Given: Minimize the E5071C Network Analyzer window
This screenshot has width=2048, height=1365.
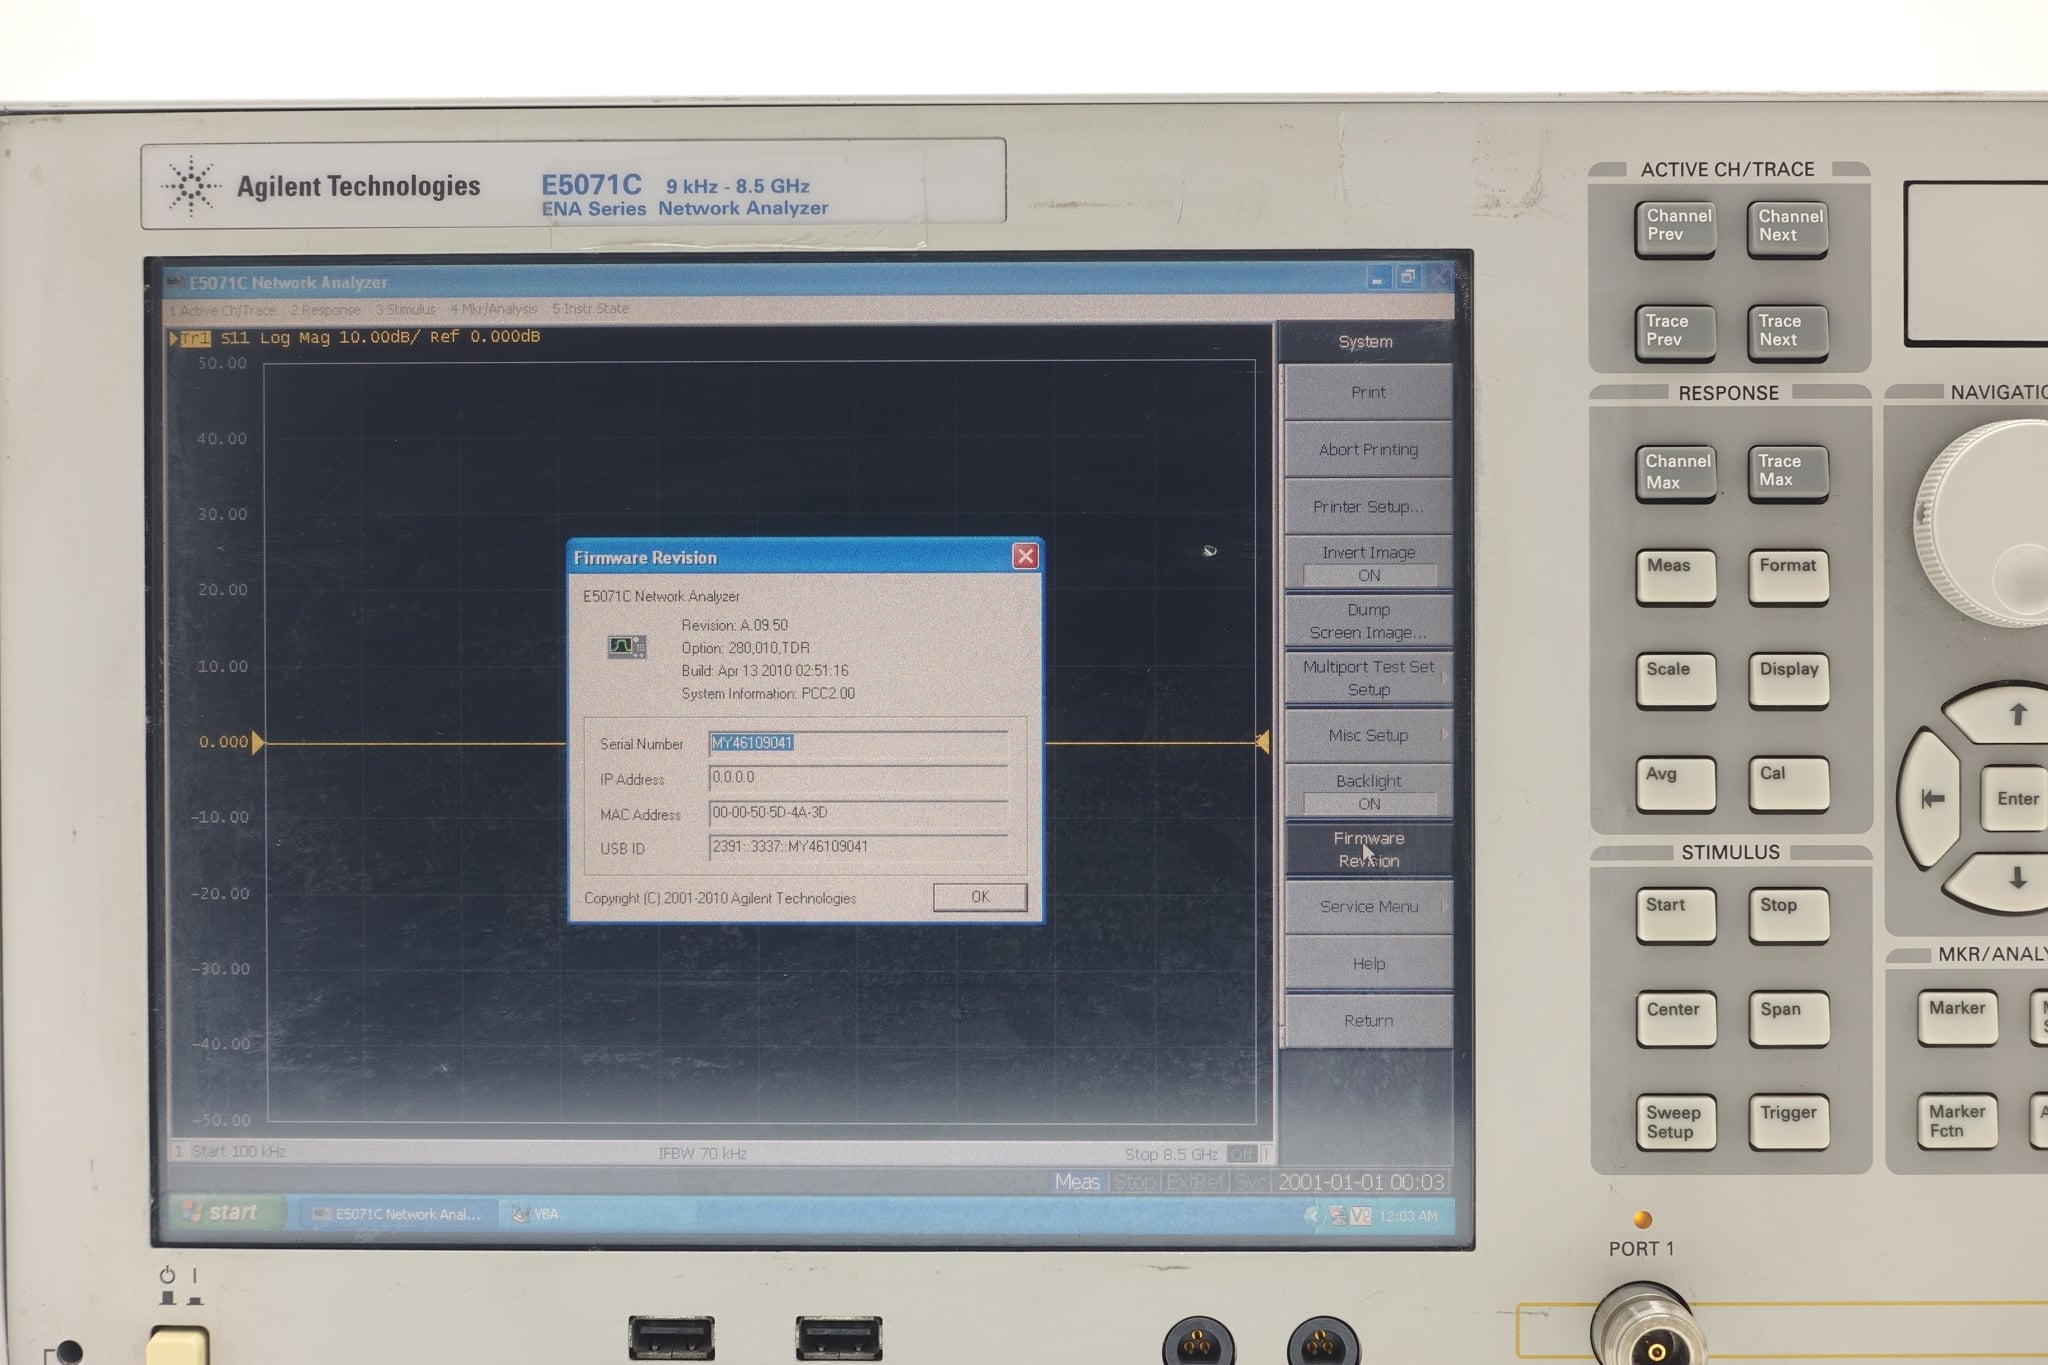Looking at the screenshot, I should [1377, 278].
